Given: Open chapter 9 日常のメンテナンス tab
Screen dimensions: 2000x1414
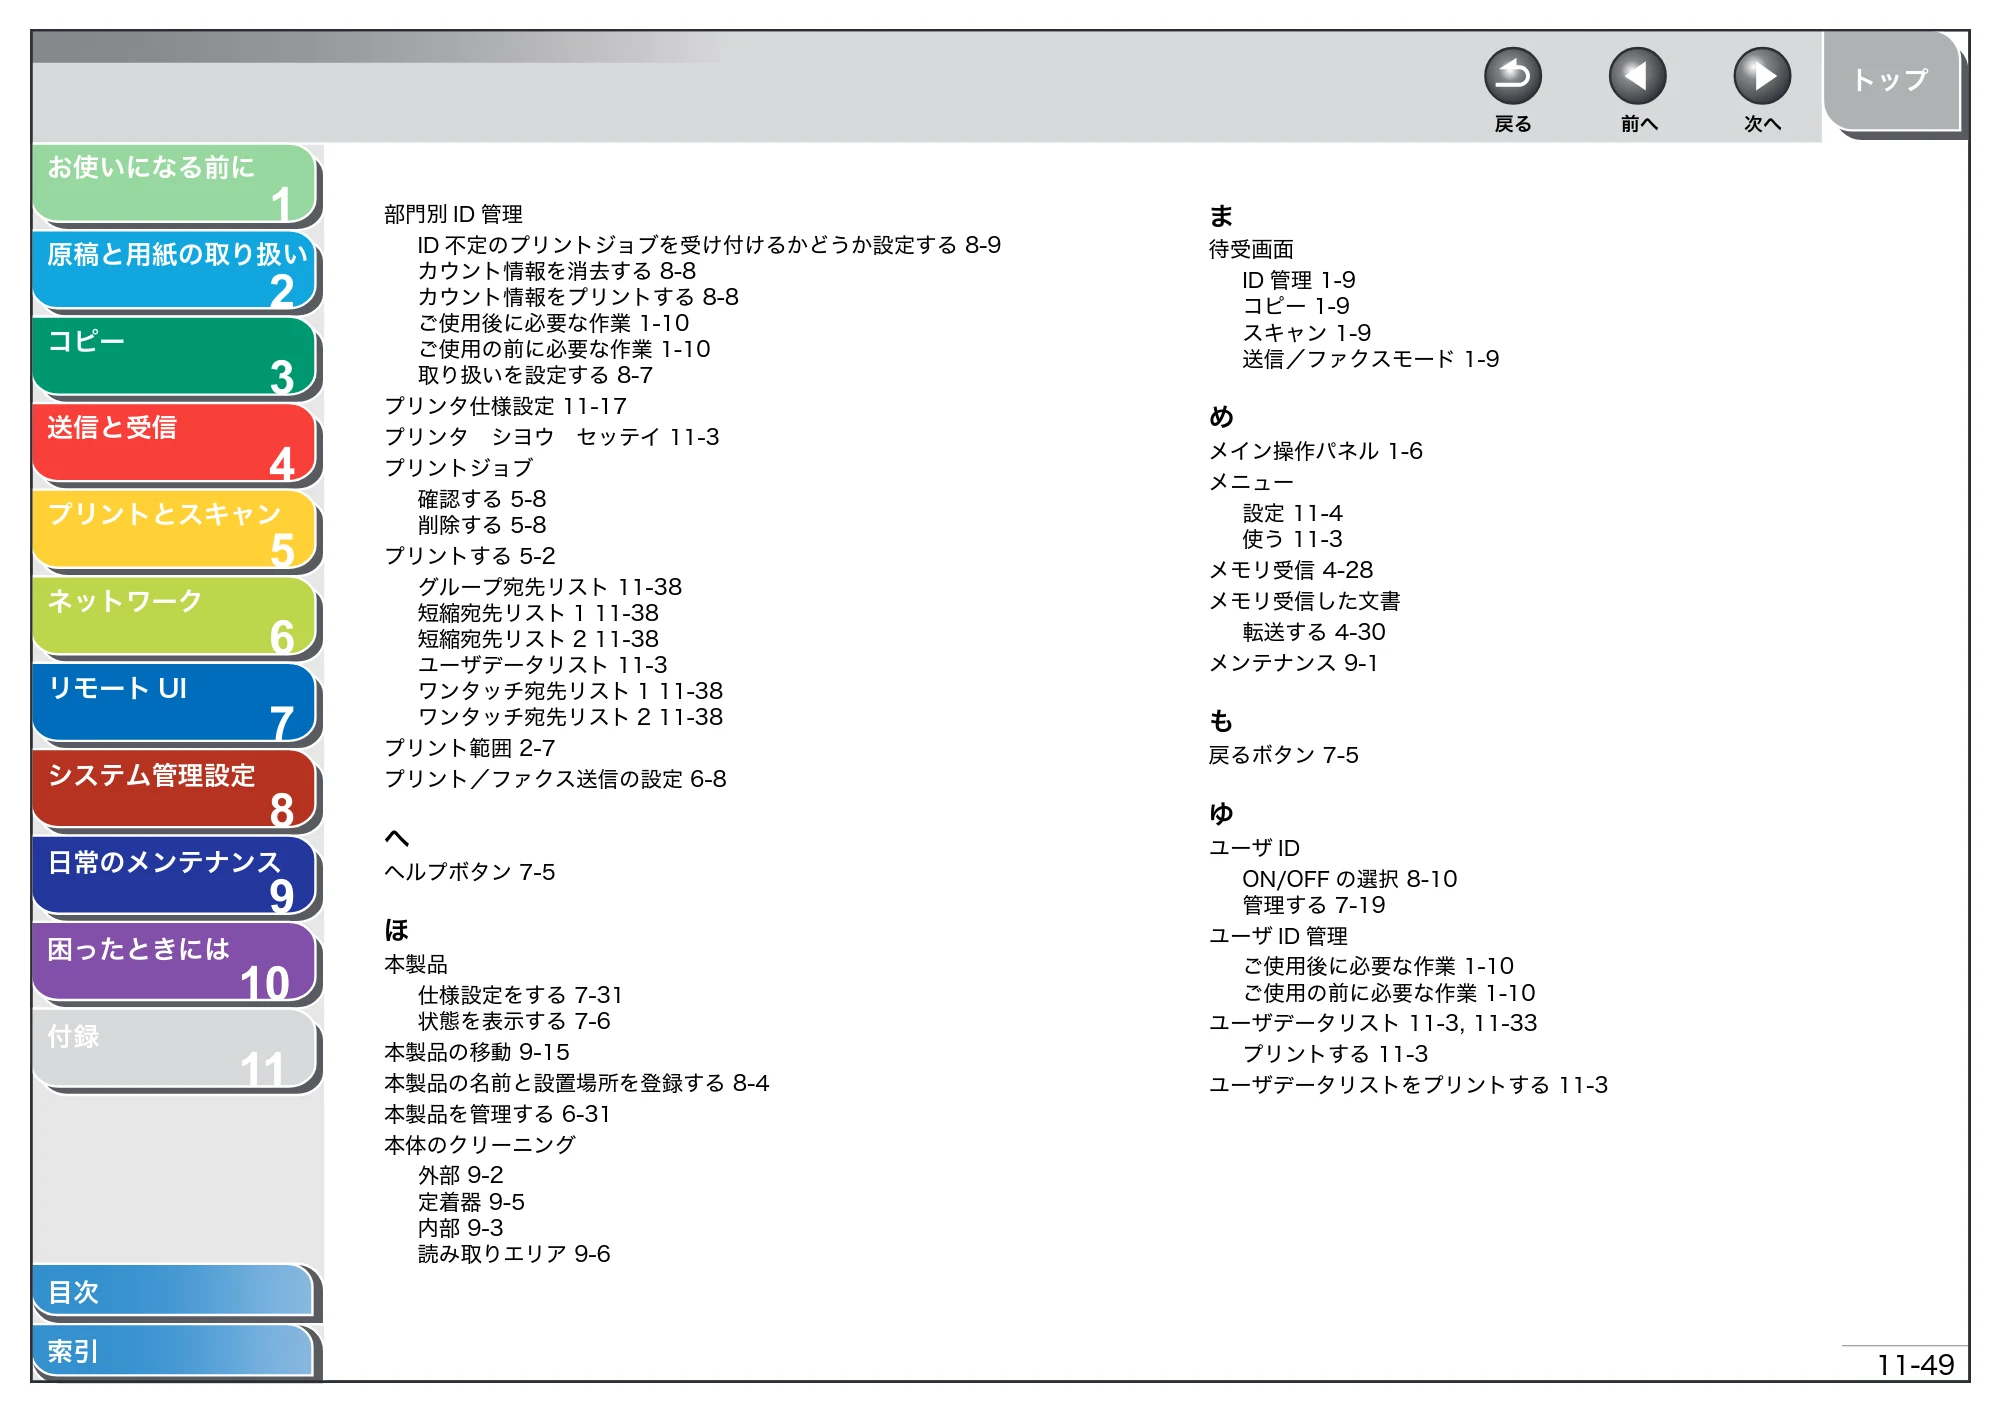Looking at the screenshot, I should click(x=175, y=878).
